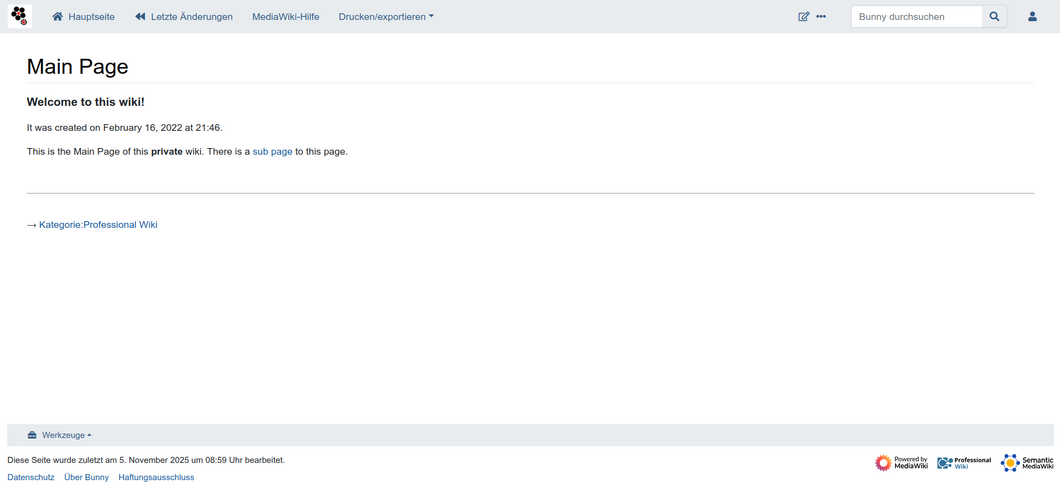Click the edit page pencil icon
The width and height of the screenshot is (1060, 489).
803,17
